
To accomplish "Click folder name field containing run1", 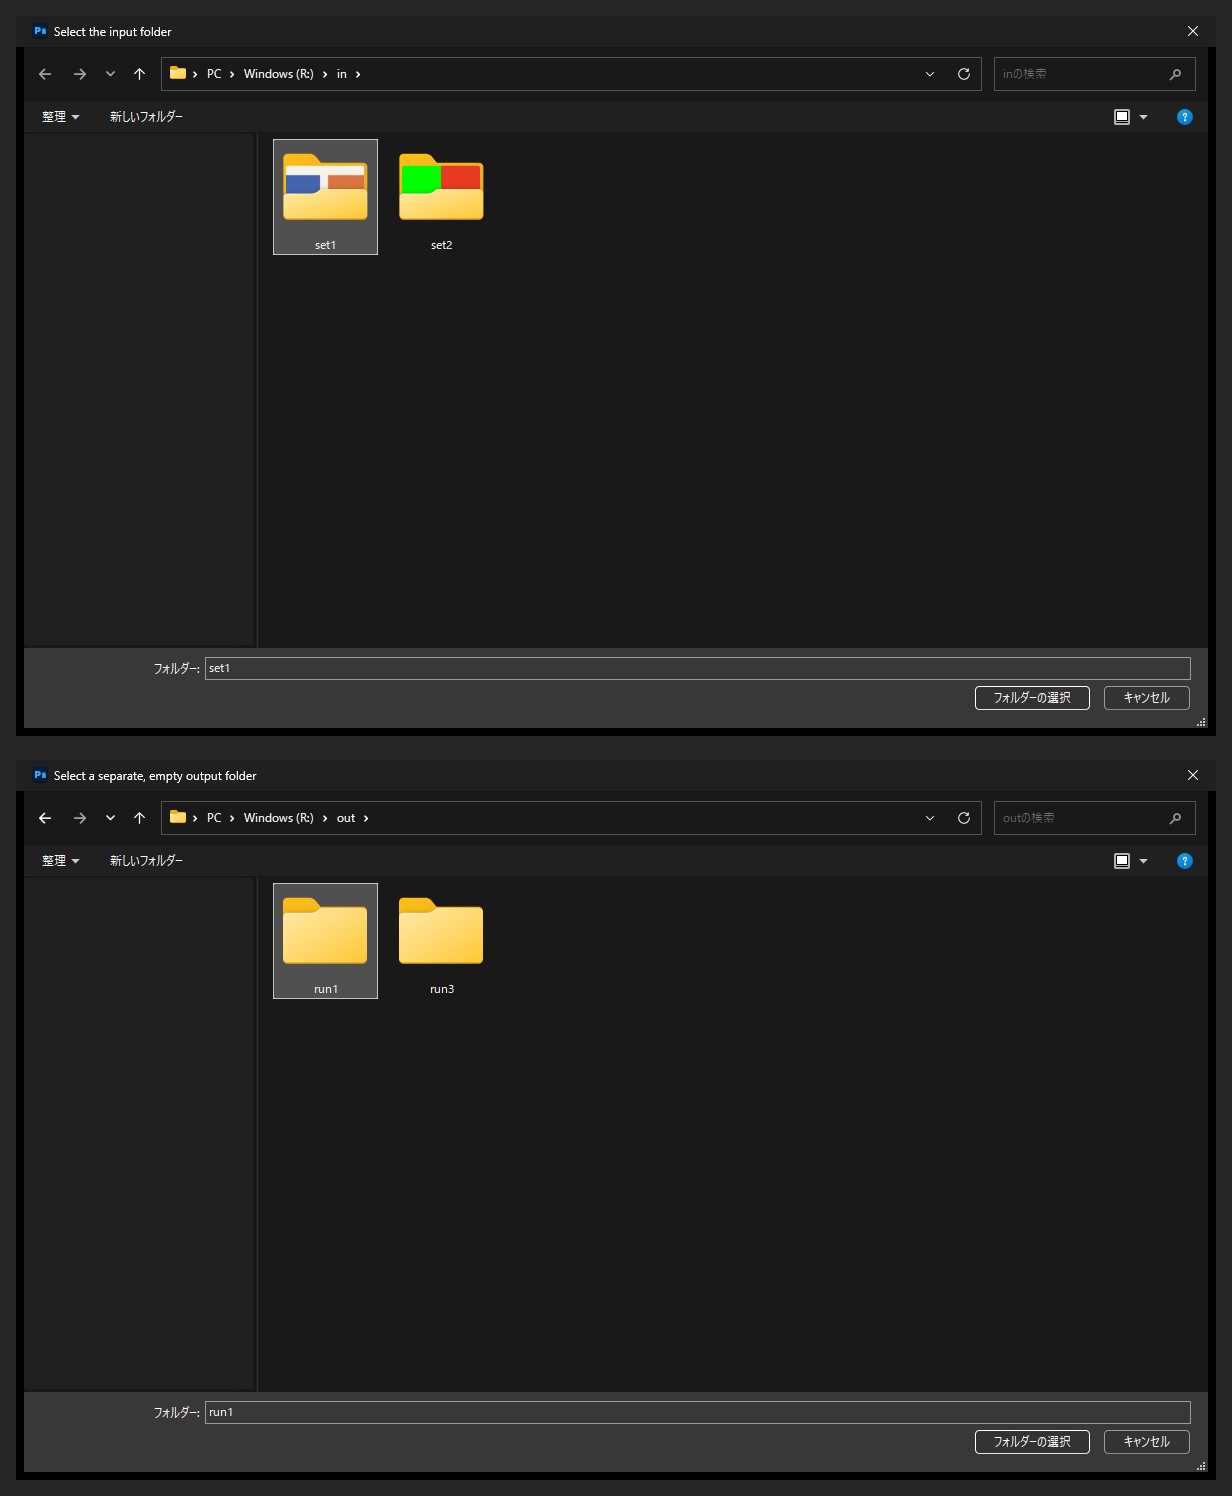I will click(698, 1412).
